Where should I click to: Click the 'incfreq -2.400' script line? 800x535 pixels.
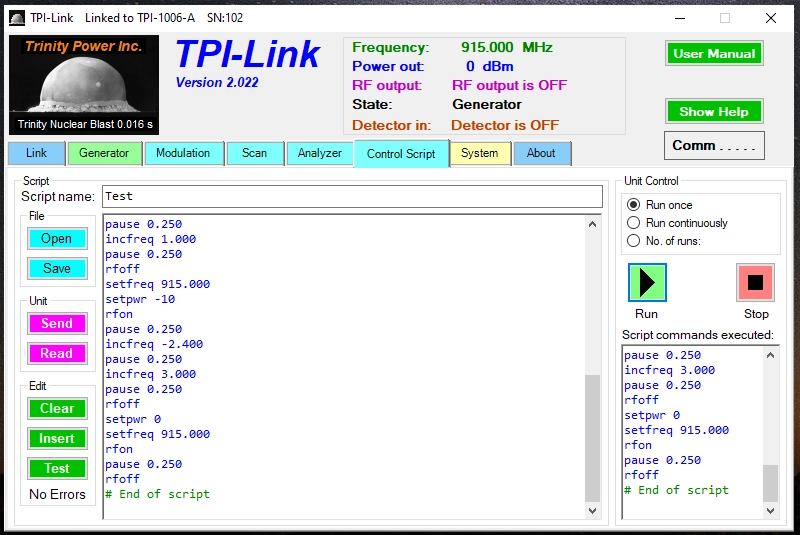point(154,344)
